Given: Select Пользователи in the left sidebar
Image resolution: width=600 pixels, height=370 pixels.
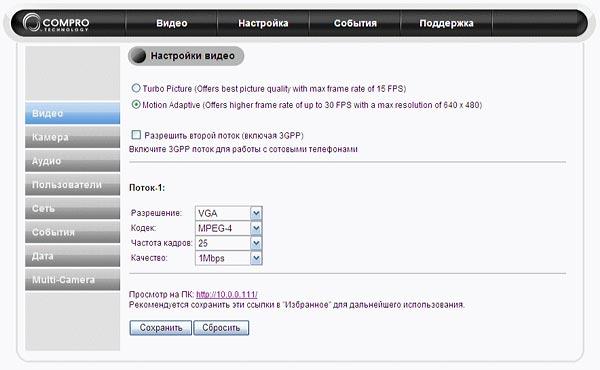Looking at the screenshot, I should point(72,184).
